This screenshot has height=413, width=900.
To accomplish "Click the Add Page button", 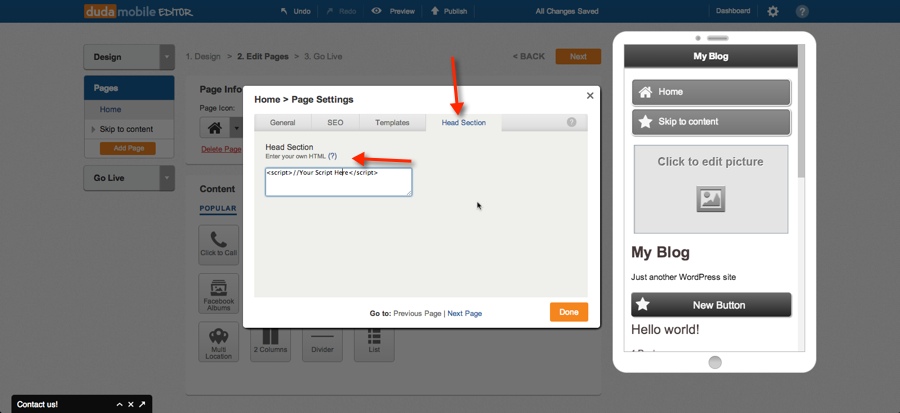I will point(129,148).
